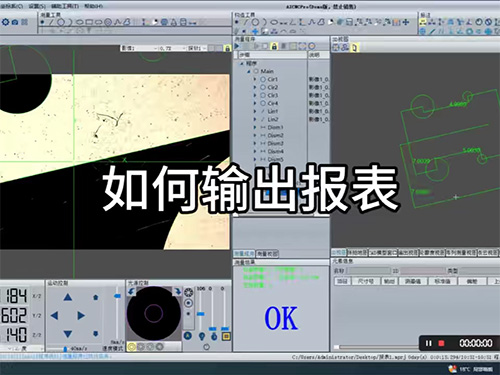500x375 pixels.
Task: Collapse the Main program node
Action: pyautogui.click(x=249, y=71)
